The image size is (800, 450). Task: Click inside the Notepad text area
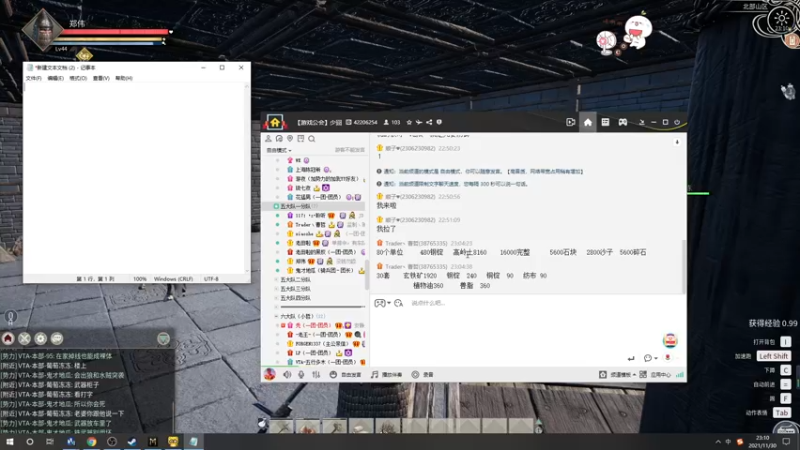pos(134,179)
